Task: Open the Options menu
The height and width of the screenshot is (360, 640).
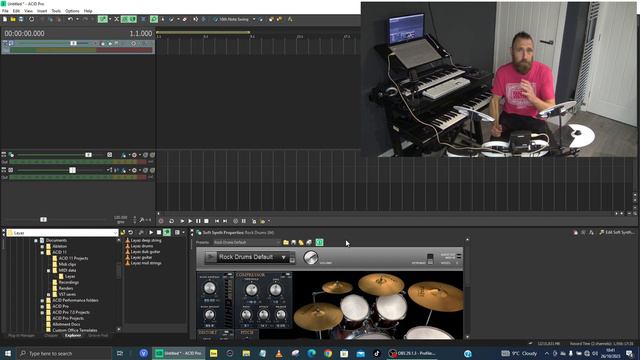Action: pyautogui.click(x=72, y=11)
